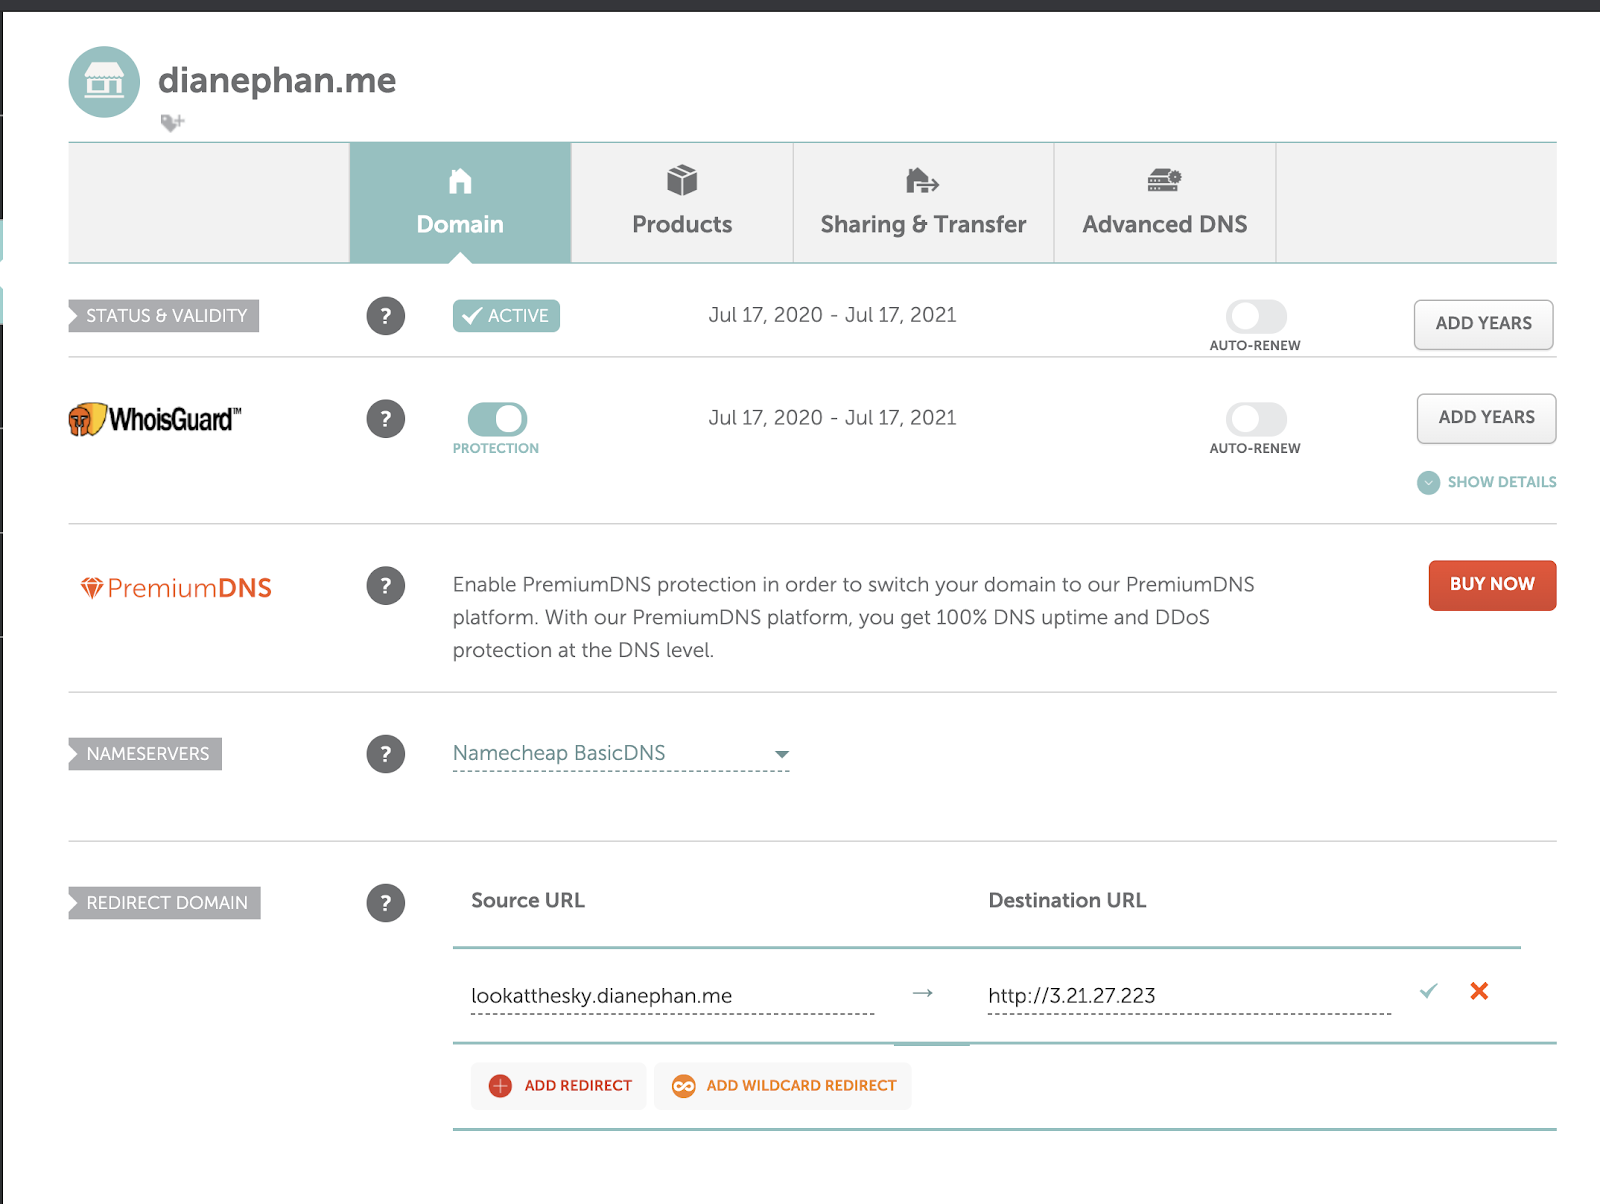Open the Sharing & Transfer tab
The width and height of the screenshot is (1600, 1204).
tap(923, 203)
